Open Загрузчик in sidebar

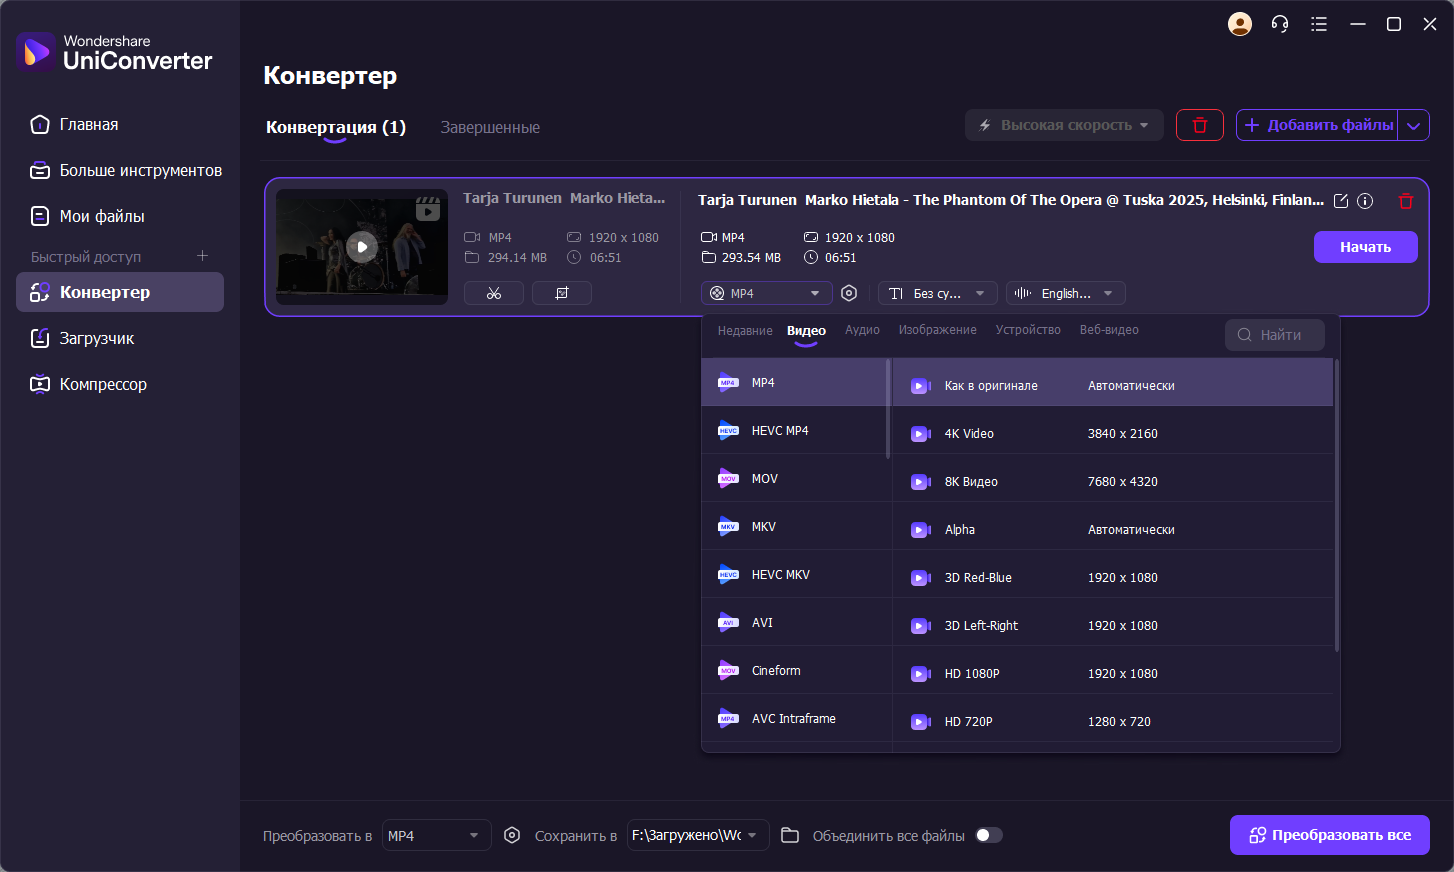(x=120, y=338)
